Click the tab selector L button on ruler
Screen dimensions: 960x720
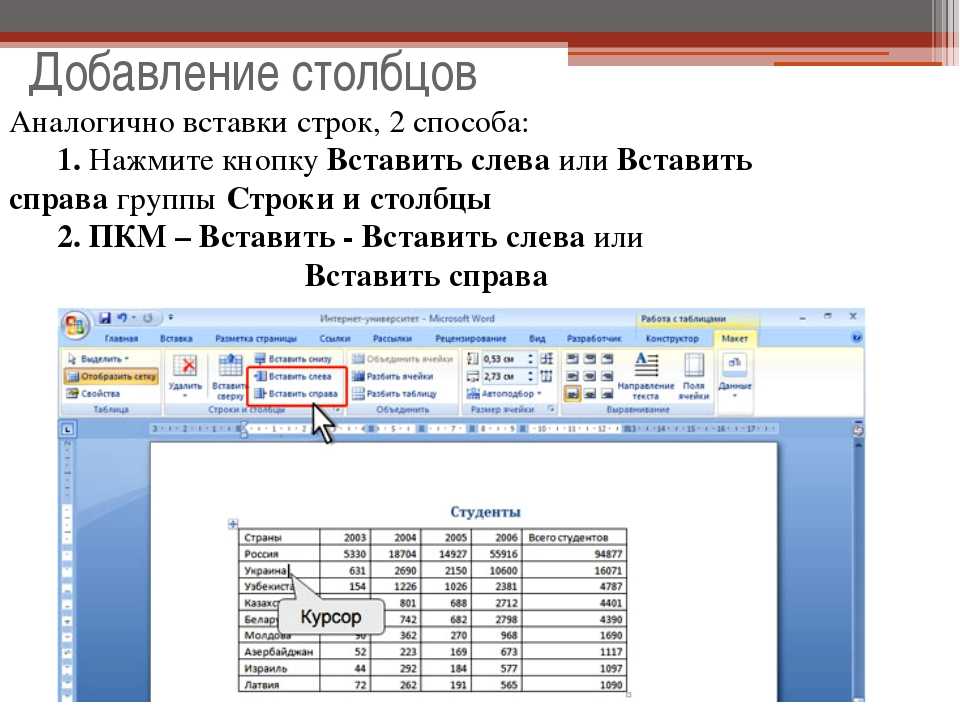pos(68,429)
